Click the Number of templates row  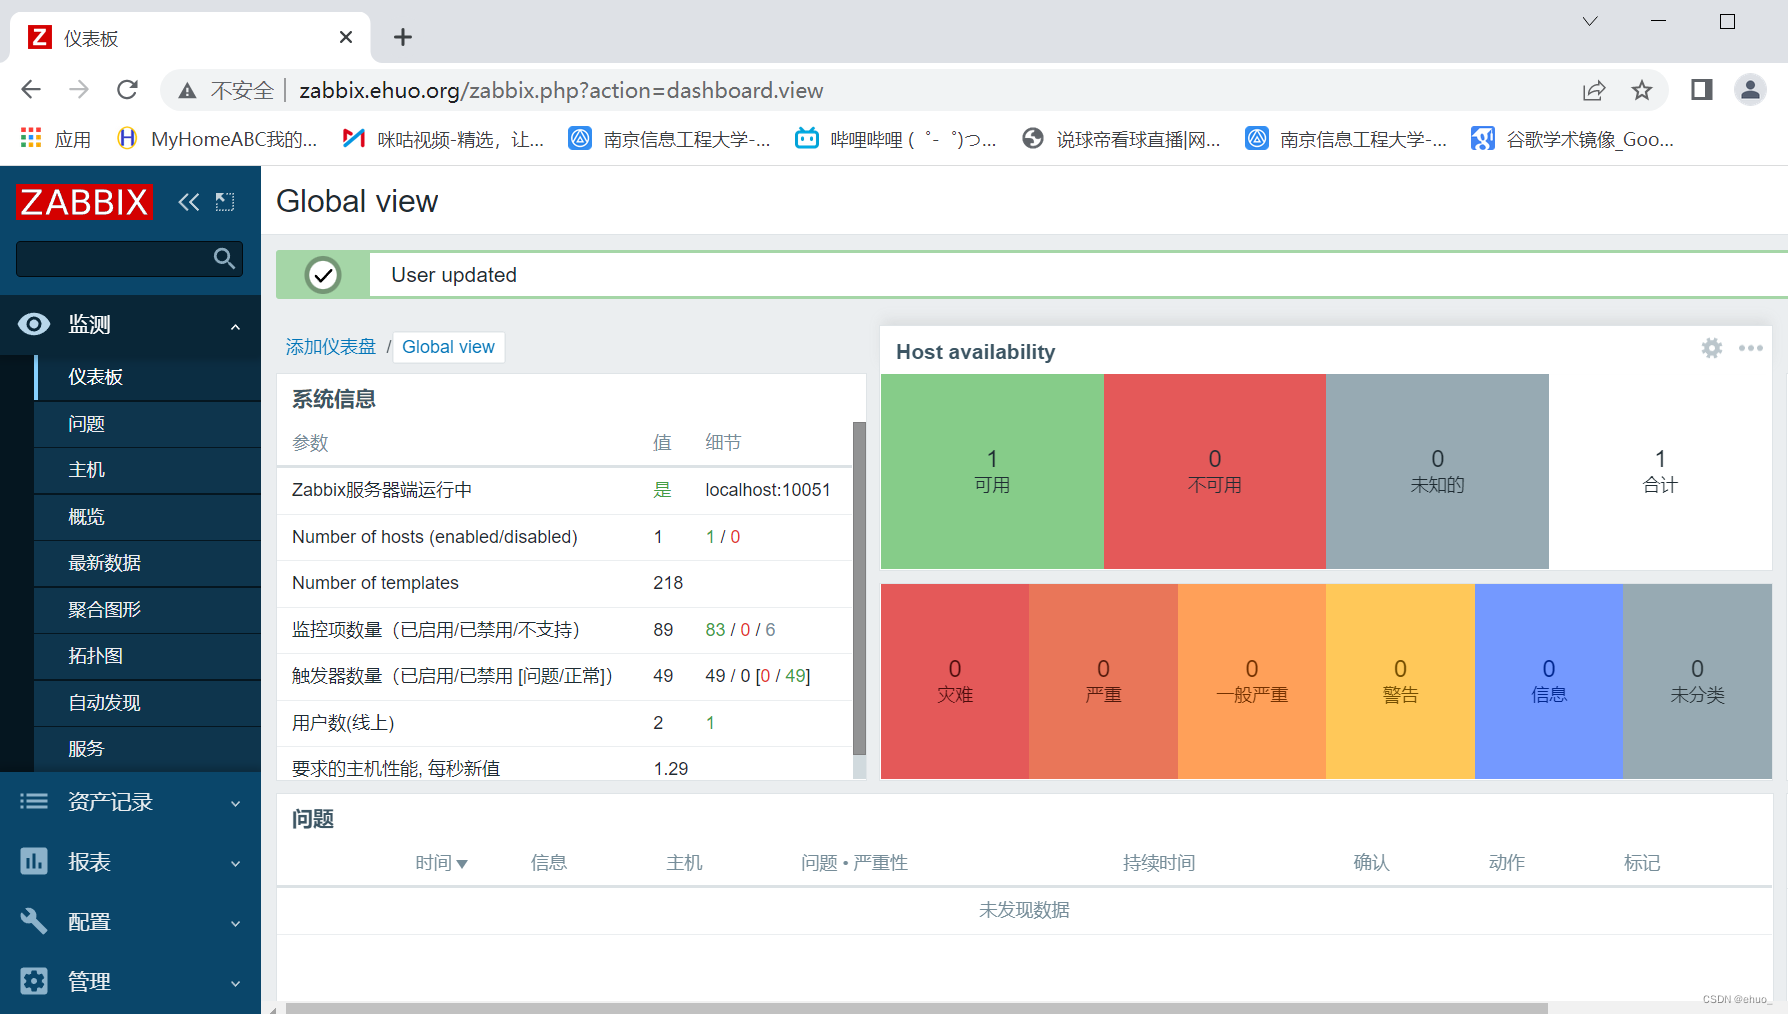coord(564,583)
